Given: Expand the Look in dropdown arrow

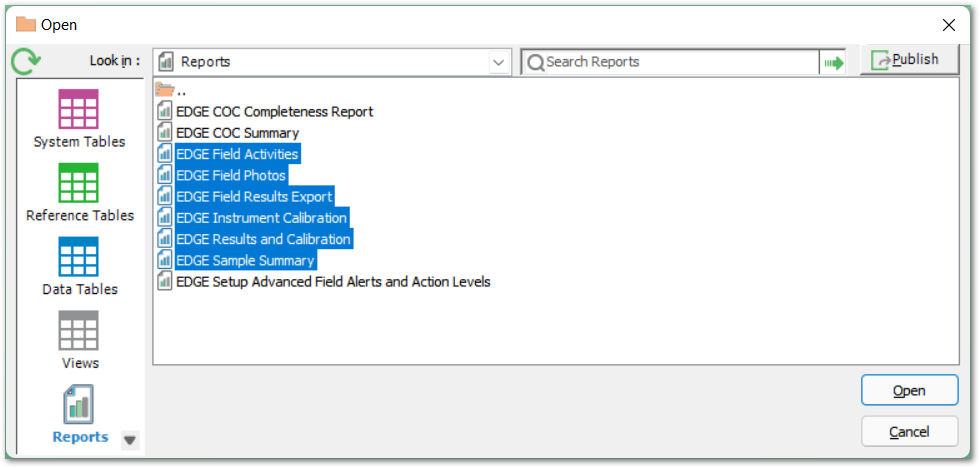Looking at the screenshot, I should tap(498, 62).
